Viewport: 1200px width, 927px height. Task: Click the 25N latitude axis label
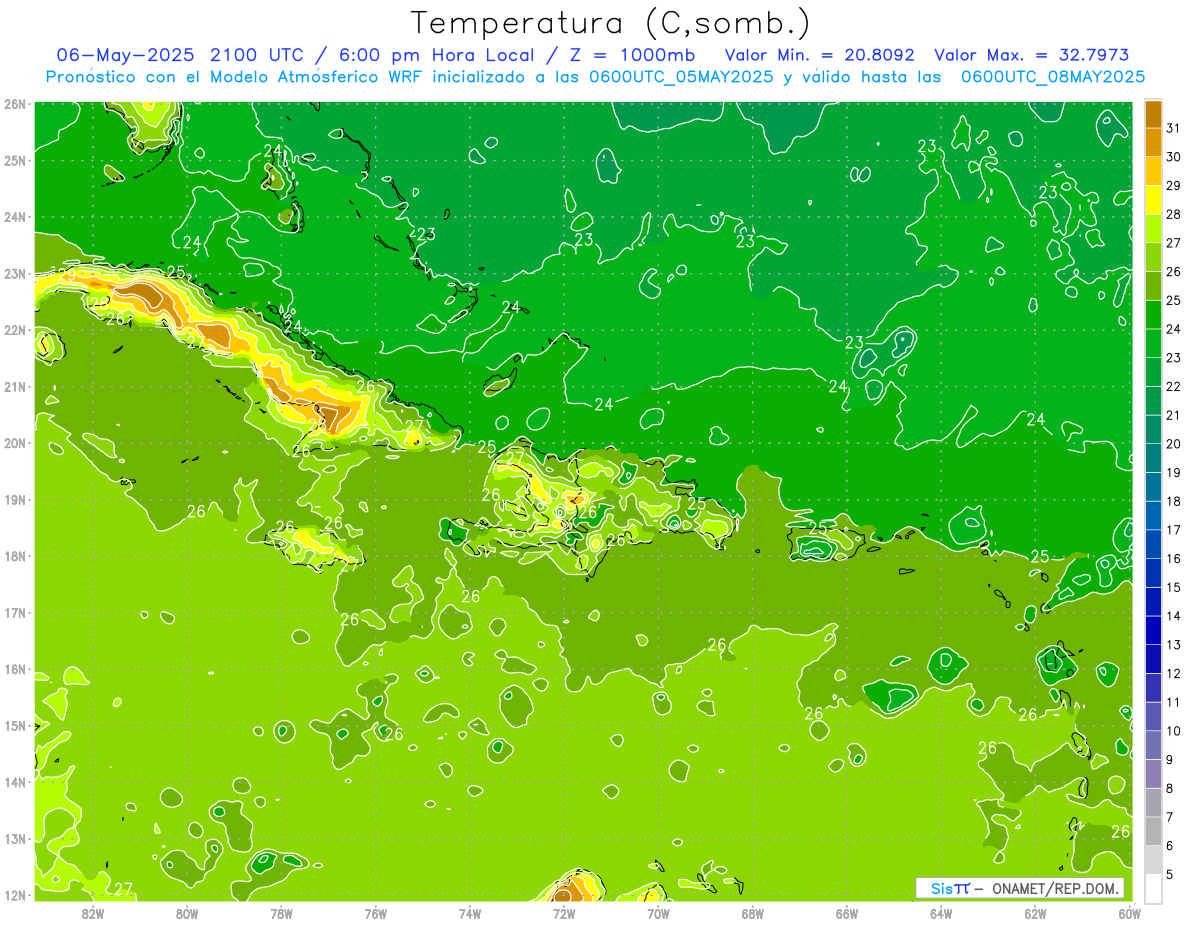pyautogui.click(x=15, y=160)
